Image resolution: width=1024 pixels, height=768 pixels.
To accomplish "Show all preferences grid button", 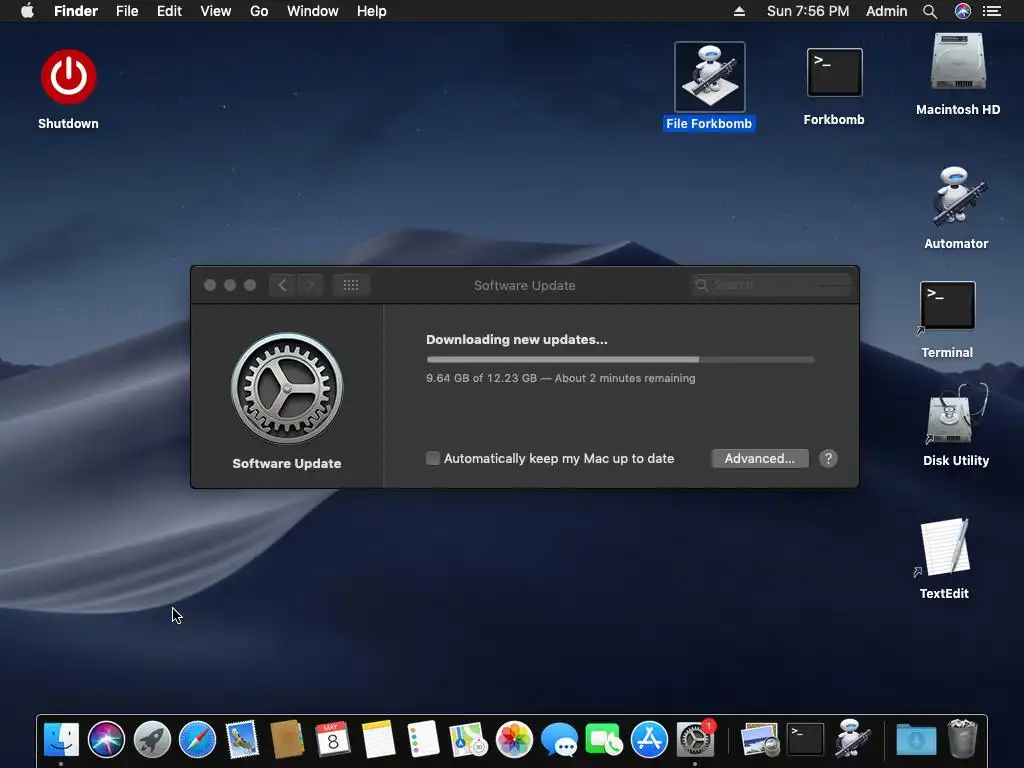I will (x=351, y=285).
